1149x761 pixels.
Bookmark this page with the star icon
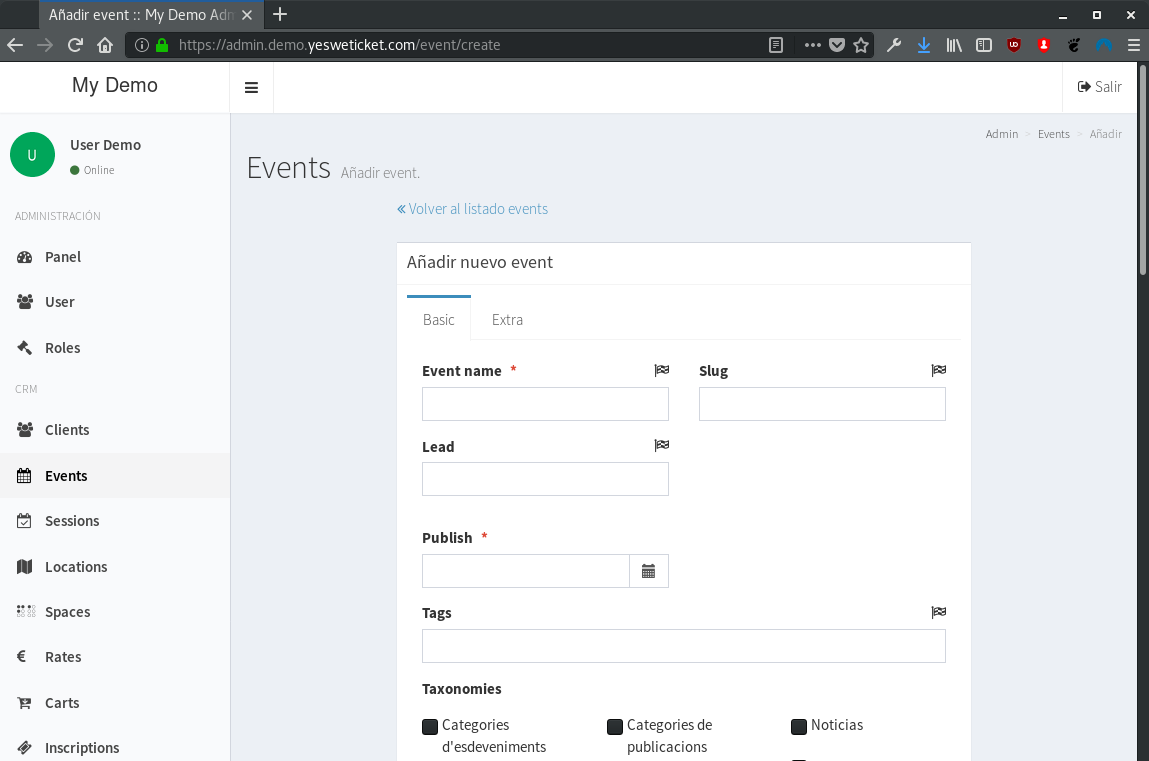[x=861, y=45]
